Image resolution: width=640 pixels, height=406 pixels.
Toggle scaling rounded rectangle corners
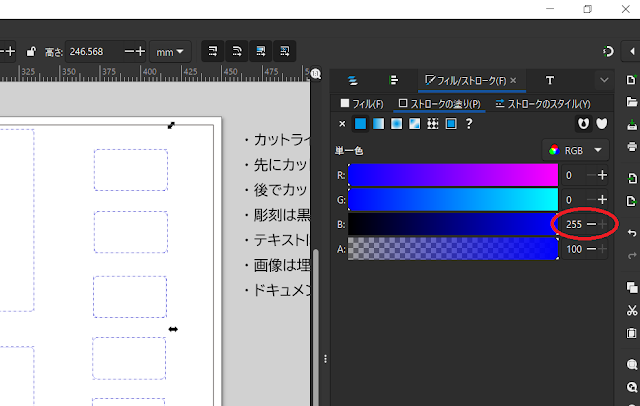point(237,51)
